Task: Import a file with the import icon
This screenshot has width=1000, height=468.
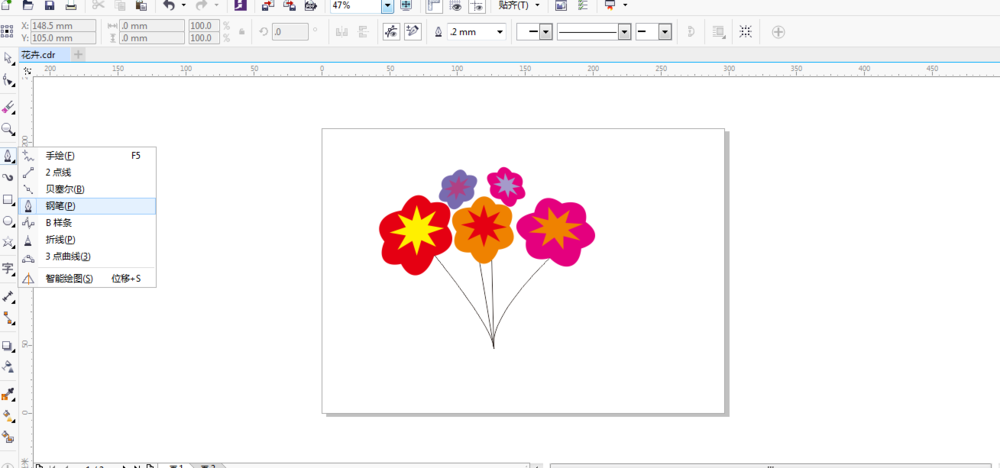Action: coord(268,5)
